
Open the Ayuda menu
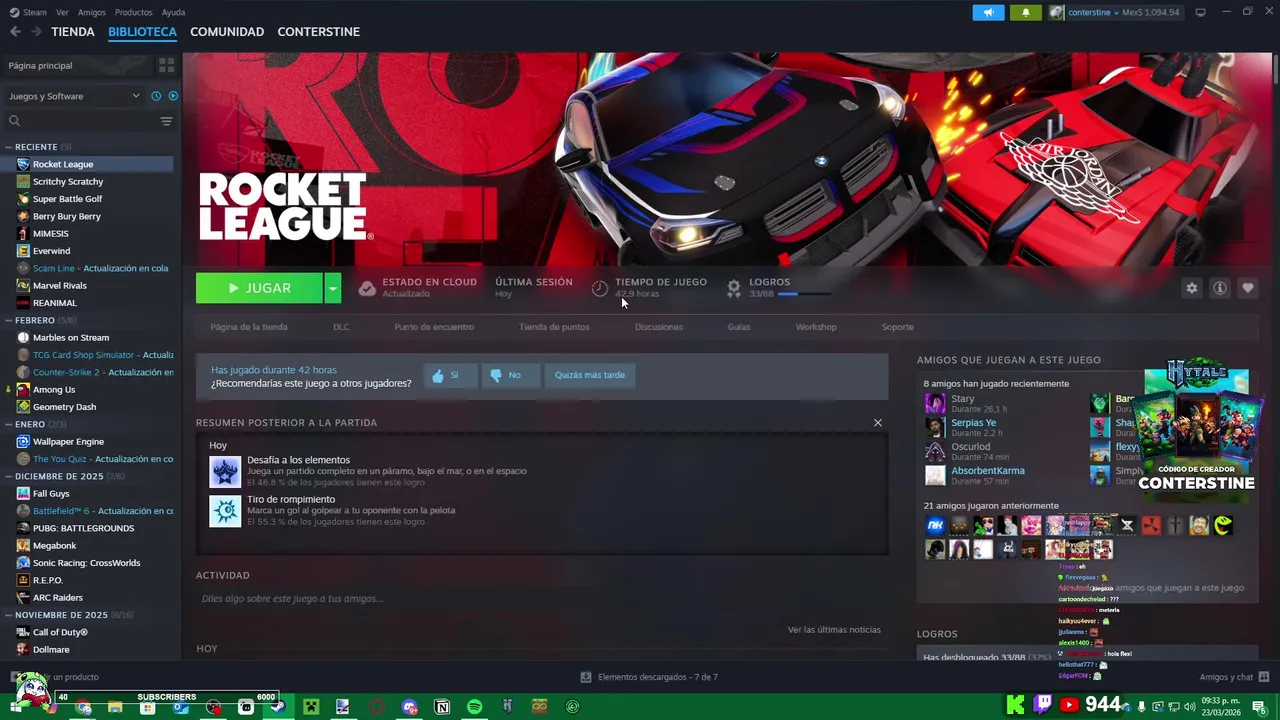coord(173,12)
